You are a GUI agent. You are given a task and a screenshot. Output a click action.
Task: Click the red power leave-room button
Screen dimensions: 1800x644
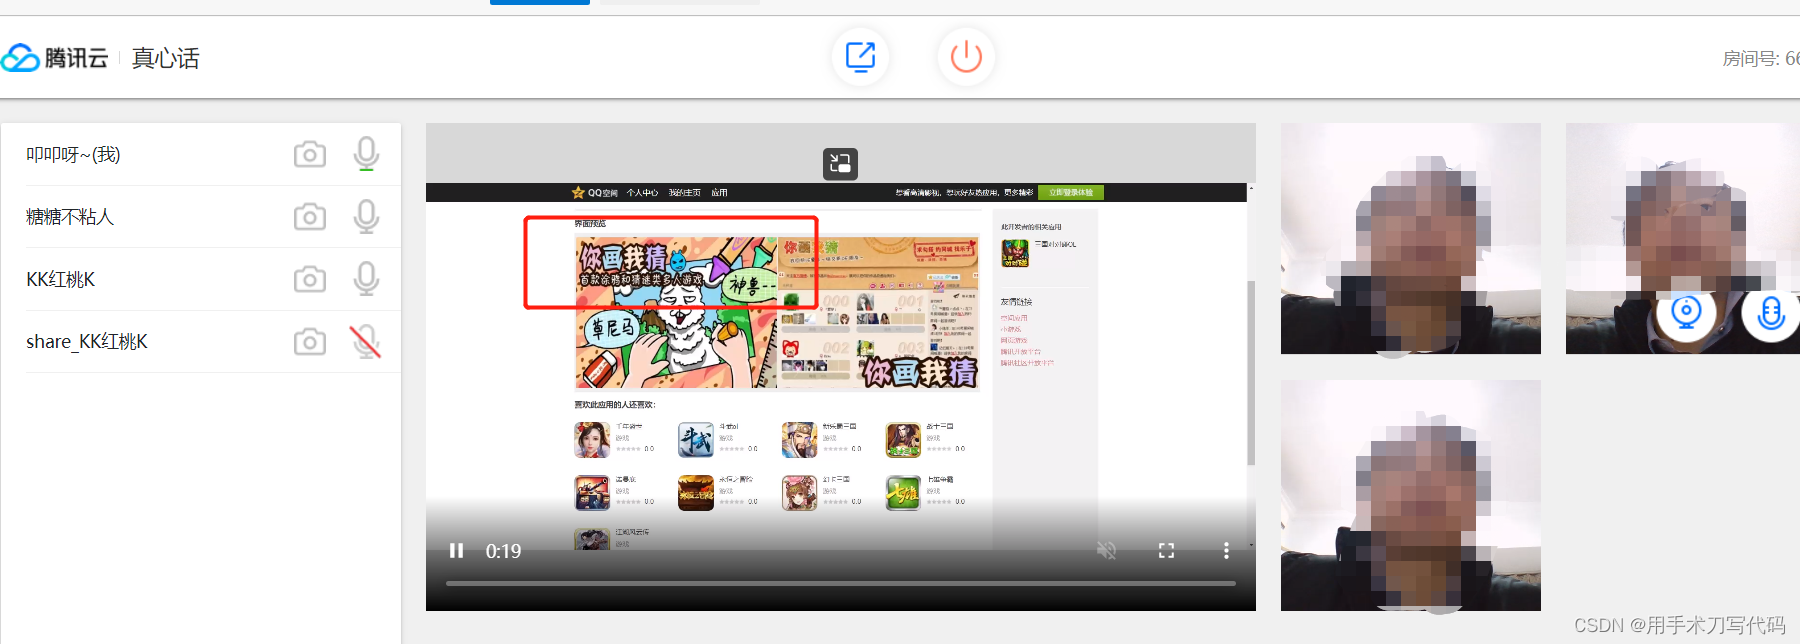(x=966, y=56)
